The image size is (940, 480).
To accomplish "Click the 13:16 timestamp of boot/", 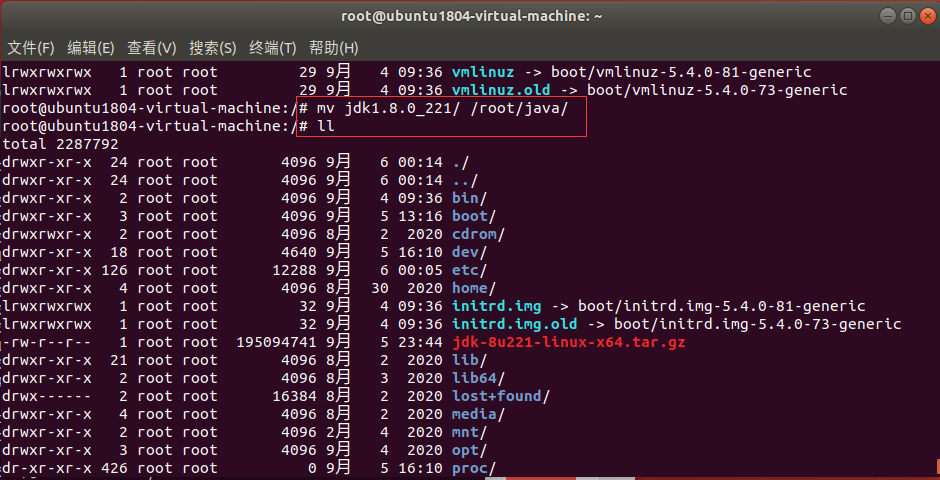I will (420, 216).
